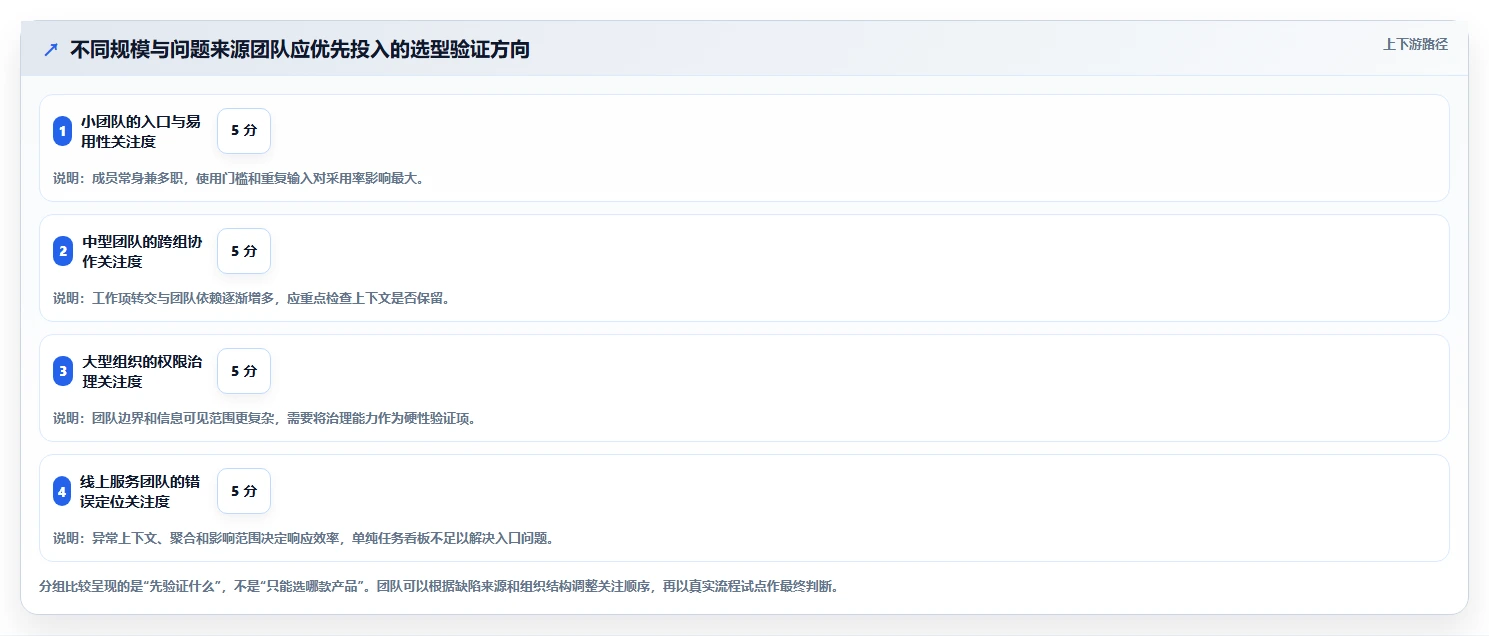
Task: Click the note starting 说明：团队边界和信息可见范围
Action: (264, 419)
